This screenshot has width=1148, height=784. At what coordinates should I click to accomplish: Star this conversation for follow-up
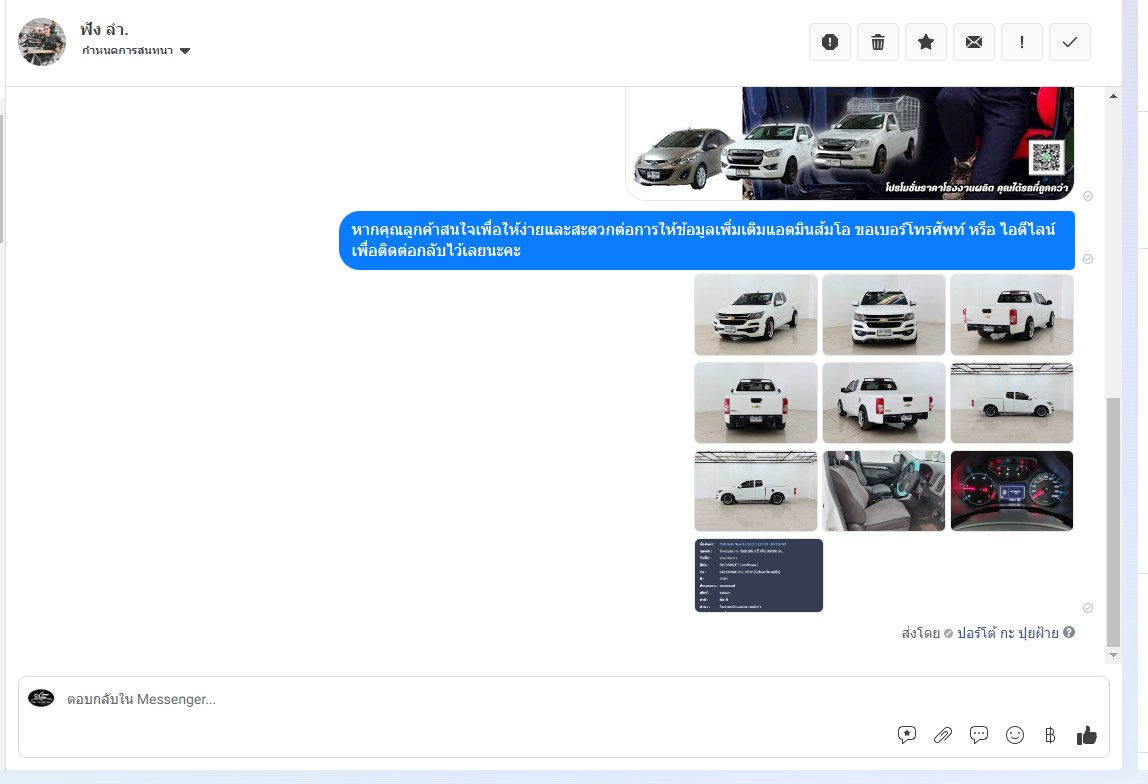(926, 42)
